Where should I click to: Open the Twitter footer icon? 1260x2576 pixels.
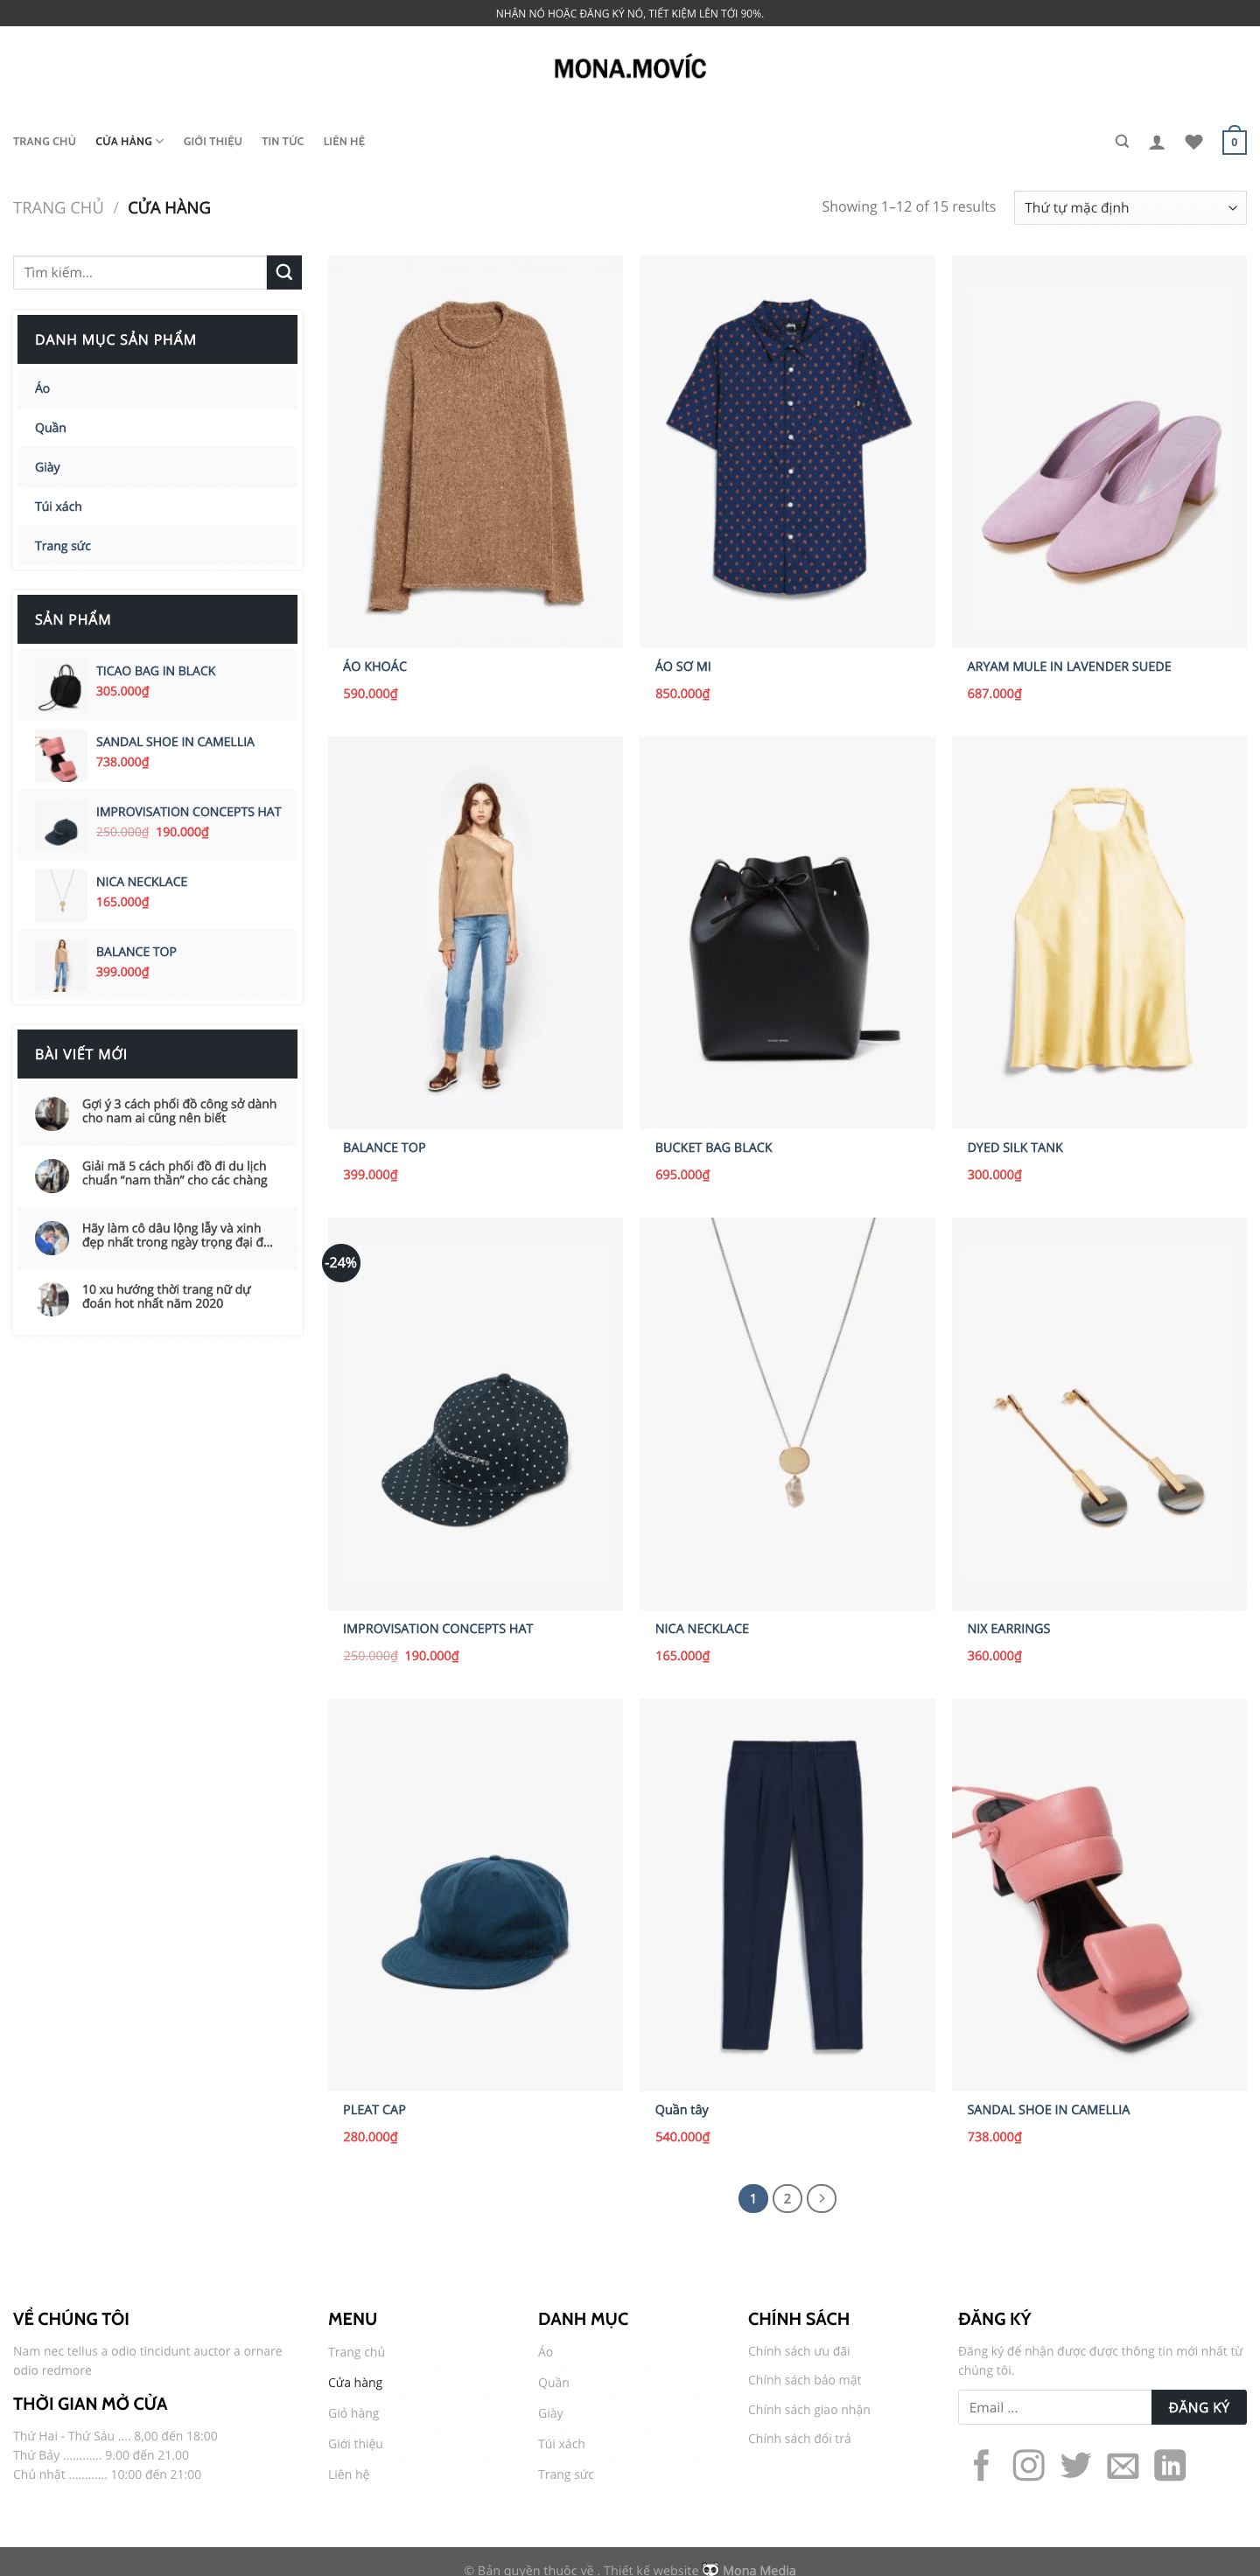click(x=1076, y=2465)
